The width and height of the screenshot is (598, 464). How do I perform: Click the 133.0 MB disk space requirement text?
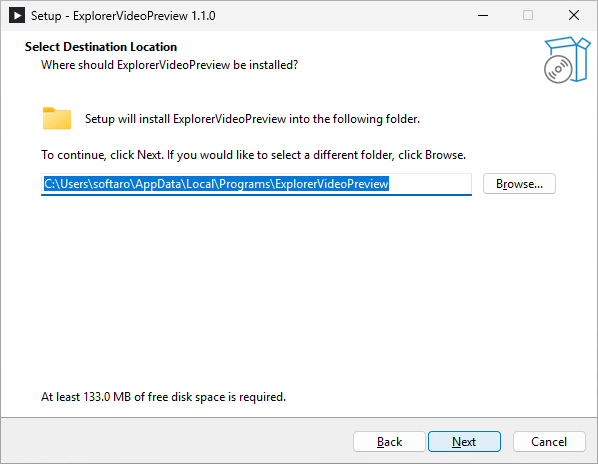pyautogui.click(x=163, y=397)
